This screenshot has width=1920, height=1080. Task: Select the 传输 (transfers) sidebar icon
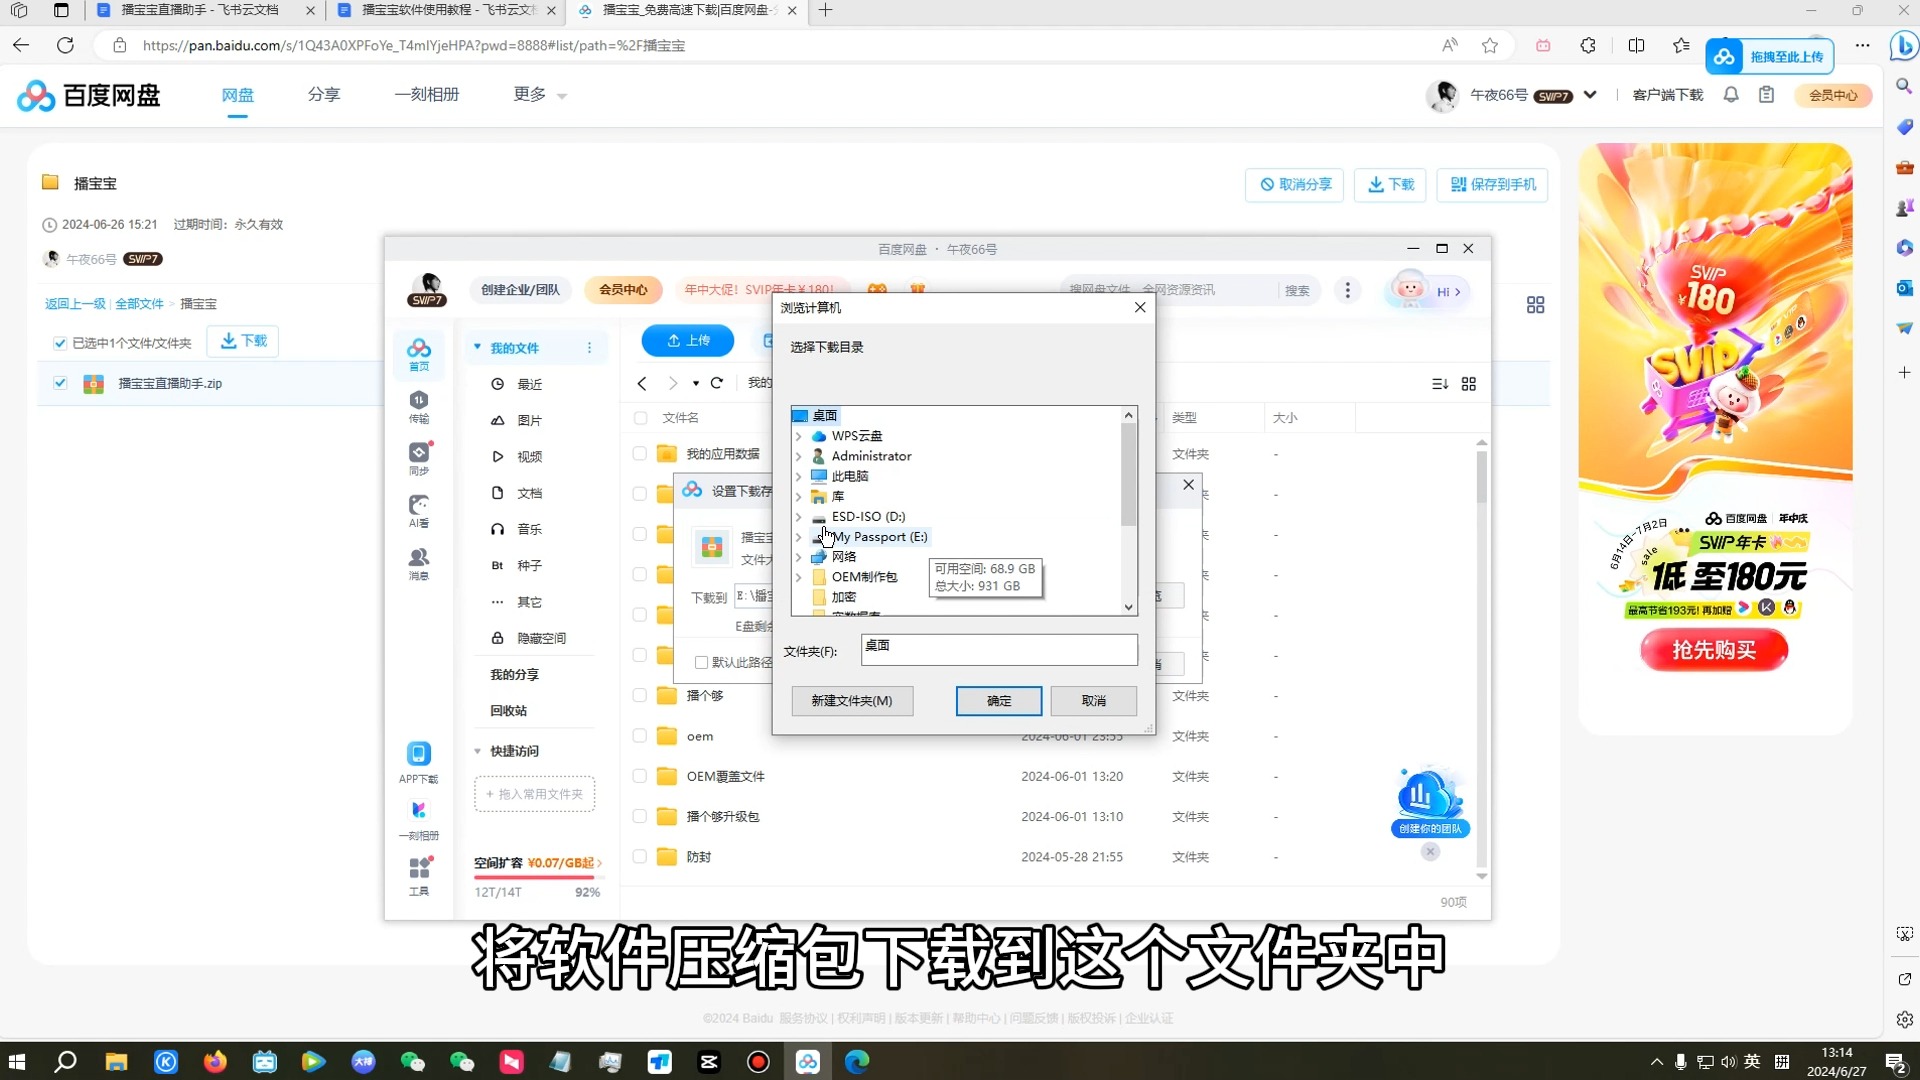point(419,405)
